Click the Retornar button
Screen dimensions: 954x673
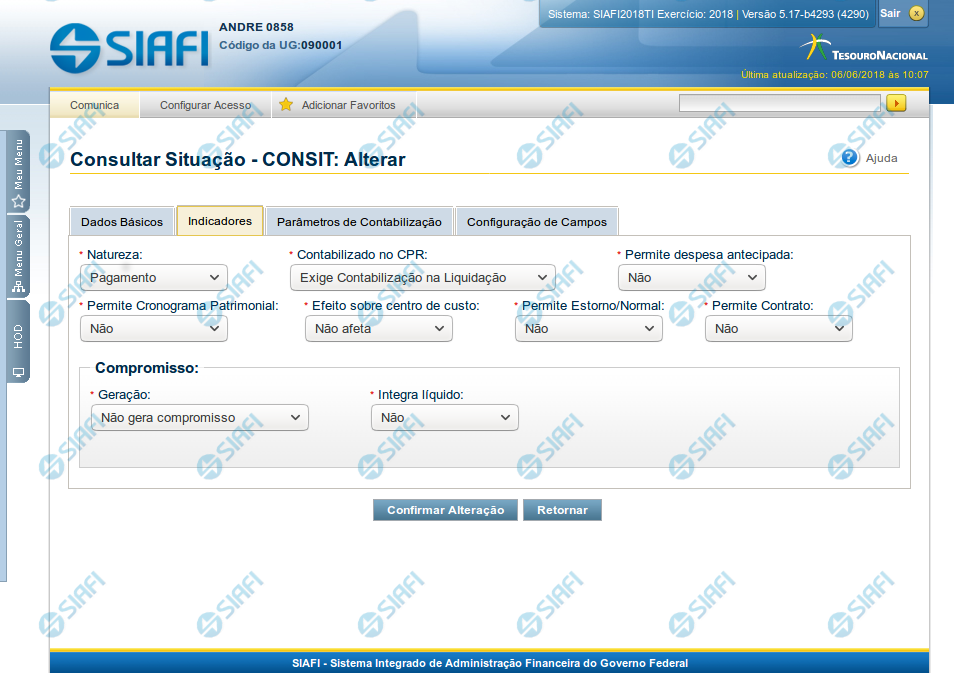click(x=562, y=510)
